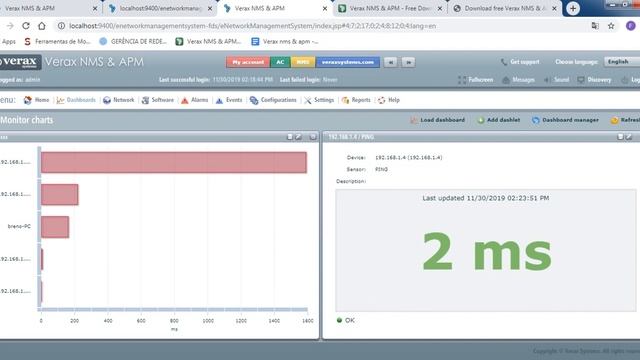
Task: Start network Discovery
Action: (594, 80)
